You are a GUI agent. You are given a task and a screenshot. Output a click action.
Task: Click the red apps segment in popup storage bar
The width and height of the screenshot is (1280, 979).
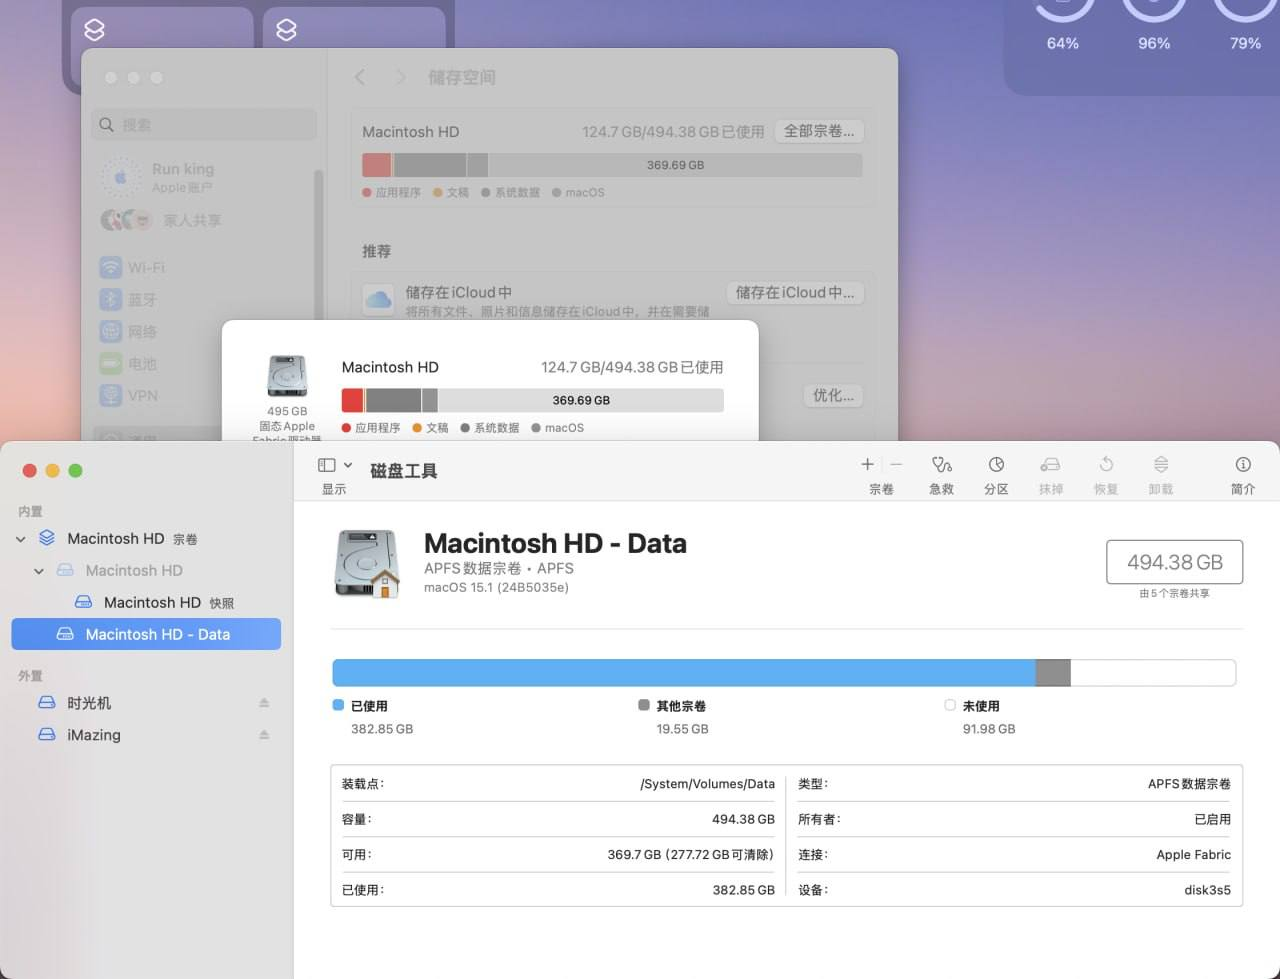(x=352, y=400)
